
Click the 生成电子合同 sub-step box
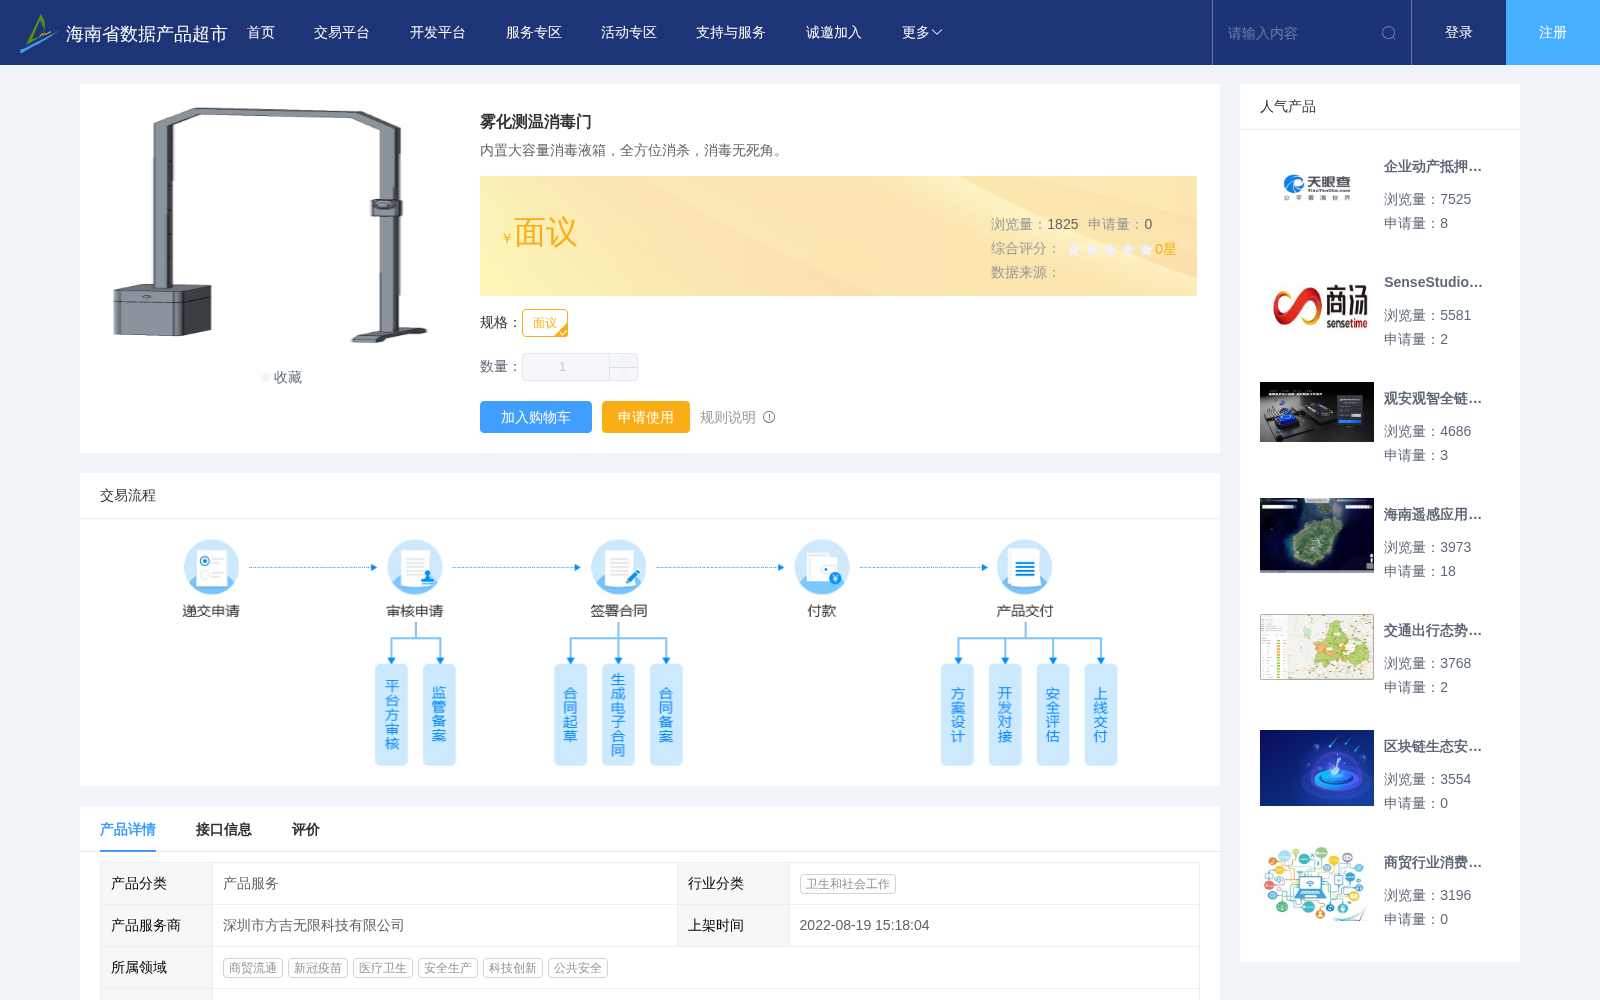click(x=618, y=714)
